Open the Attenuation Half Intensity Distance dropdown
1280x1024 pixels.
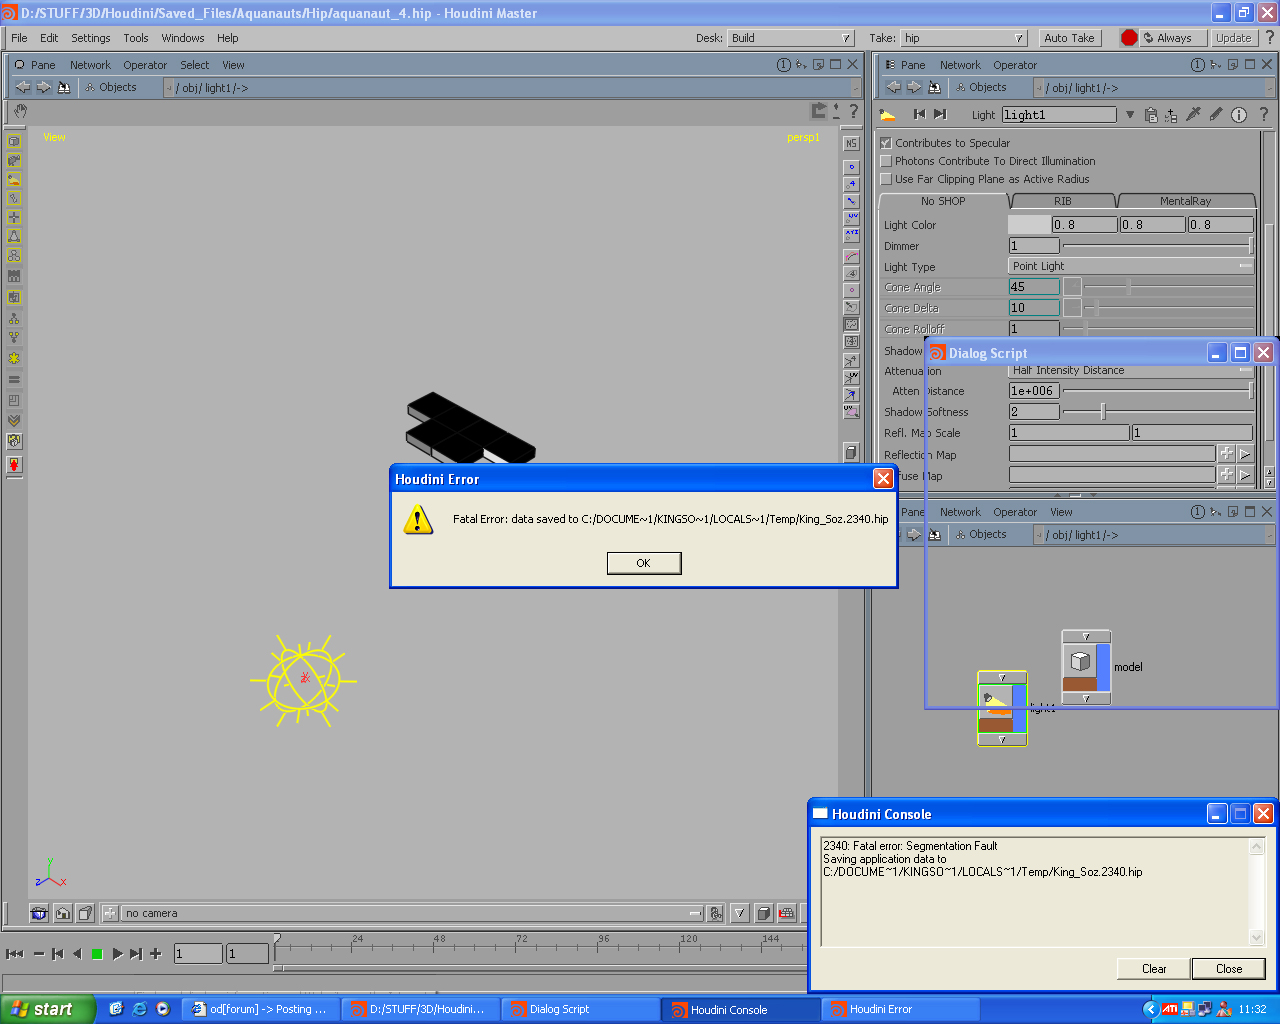(x=1131, y=370)
